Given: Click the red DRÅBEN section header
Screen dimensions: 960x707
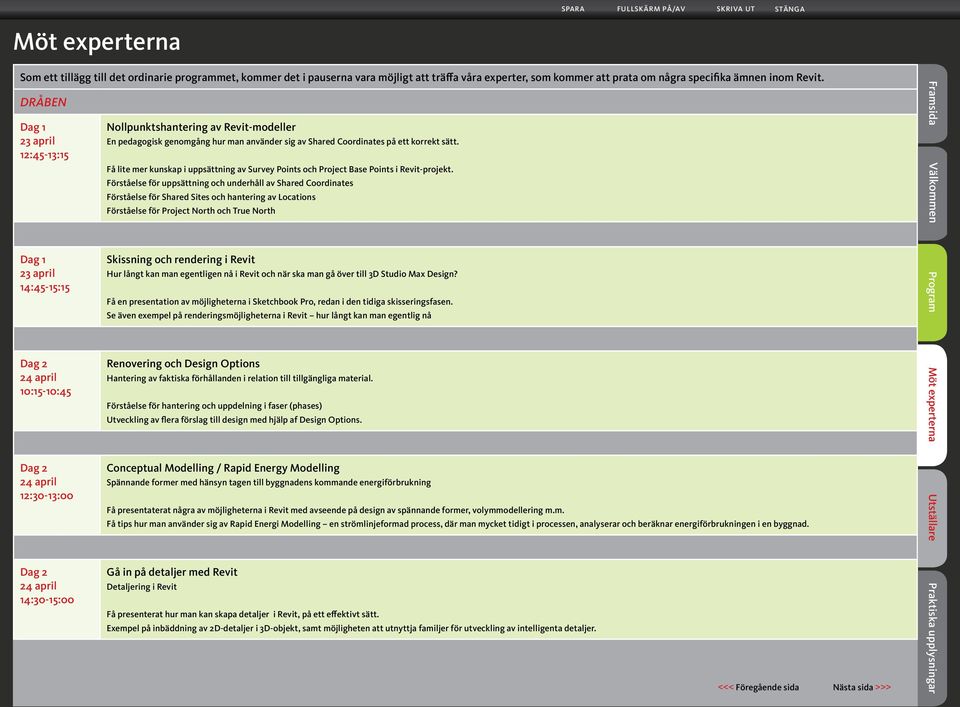Looking at the screenshot, I should click(x=43, y=102).
